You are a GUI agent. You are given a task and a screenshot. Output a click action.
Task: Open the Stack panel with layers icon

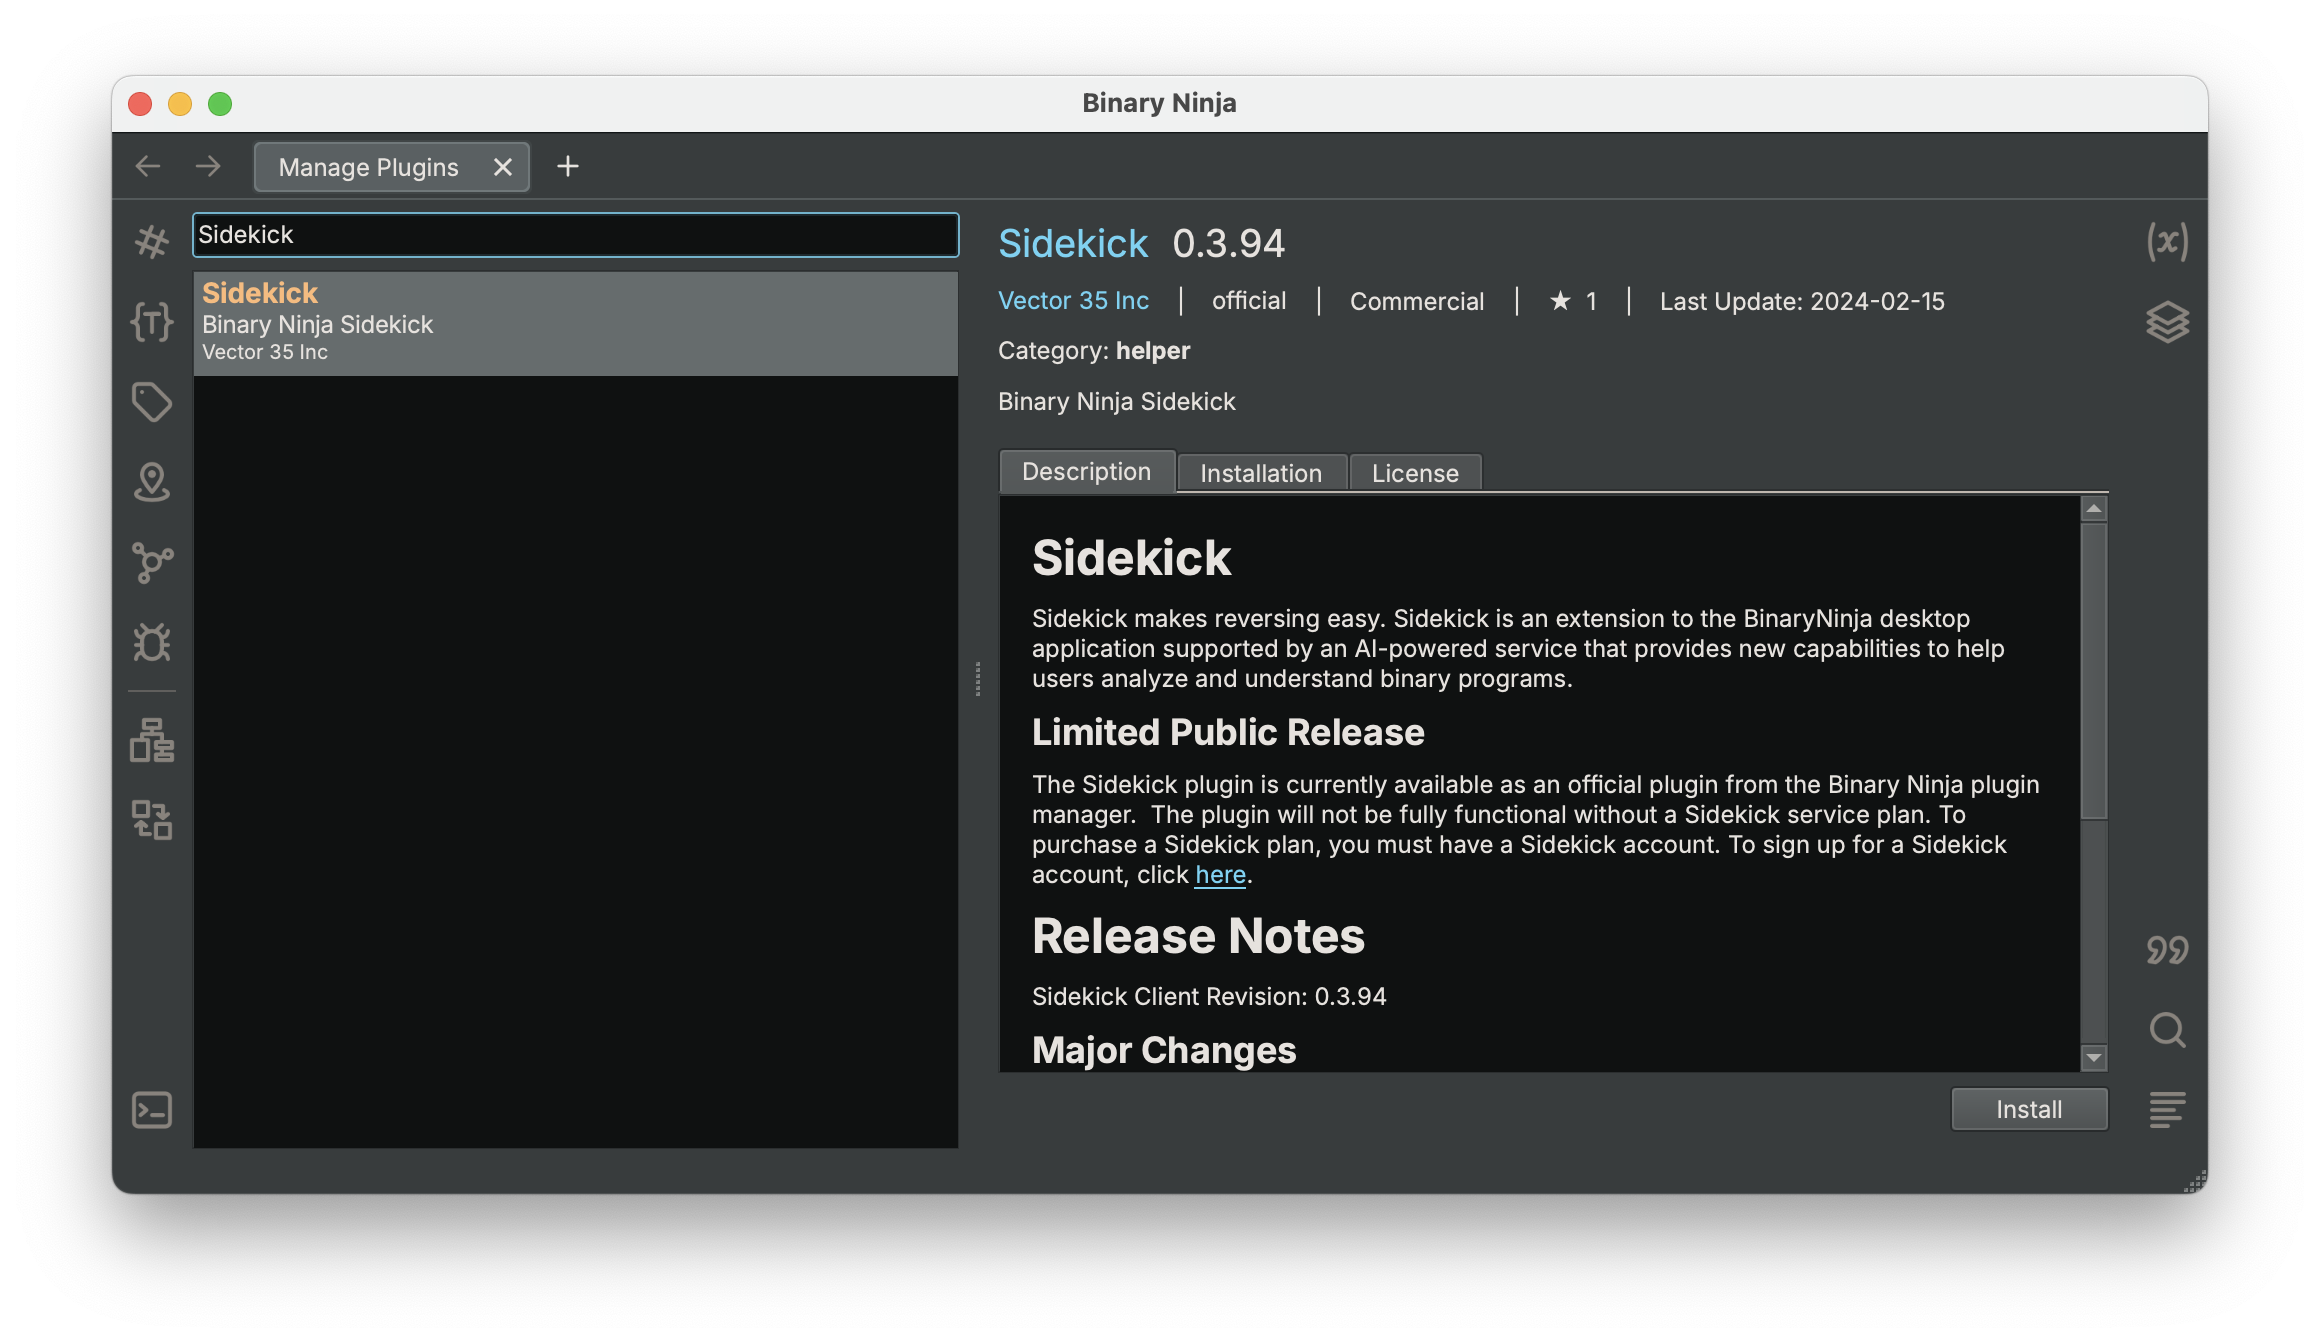click(x=2168, y=322)
